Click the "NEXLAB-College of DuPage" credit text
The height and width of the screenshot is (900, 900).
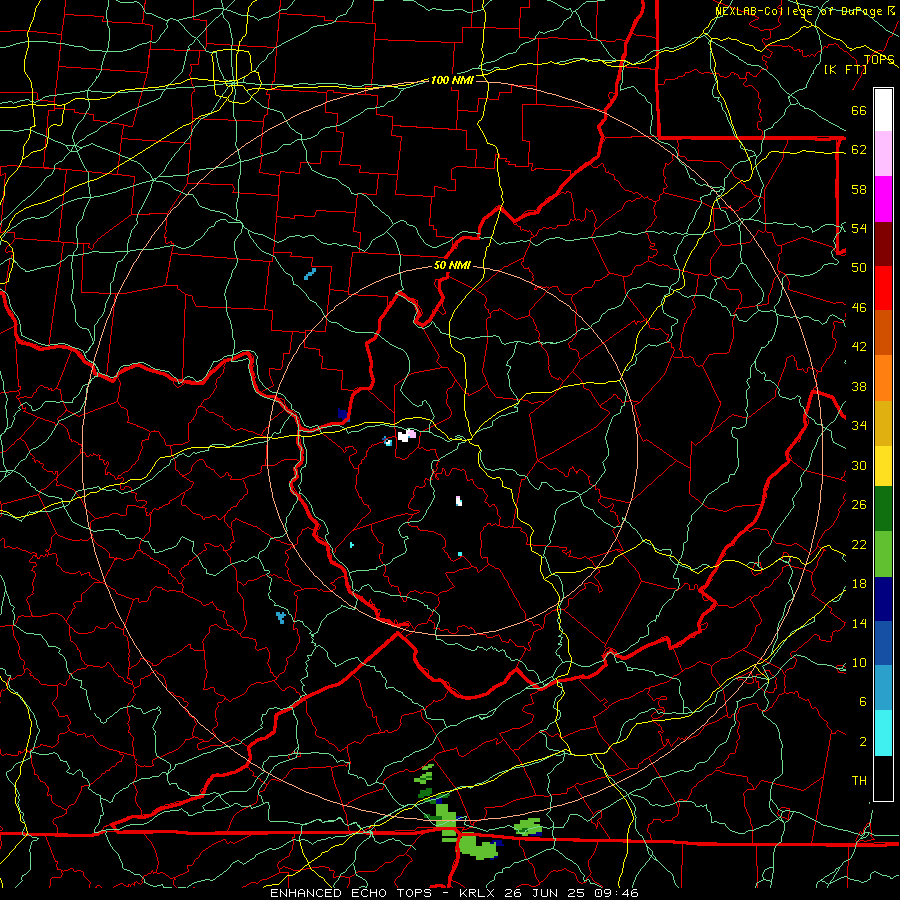click(x=800, y=11)
